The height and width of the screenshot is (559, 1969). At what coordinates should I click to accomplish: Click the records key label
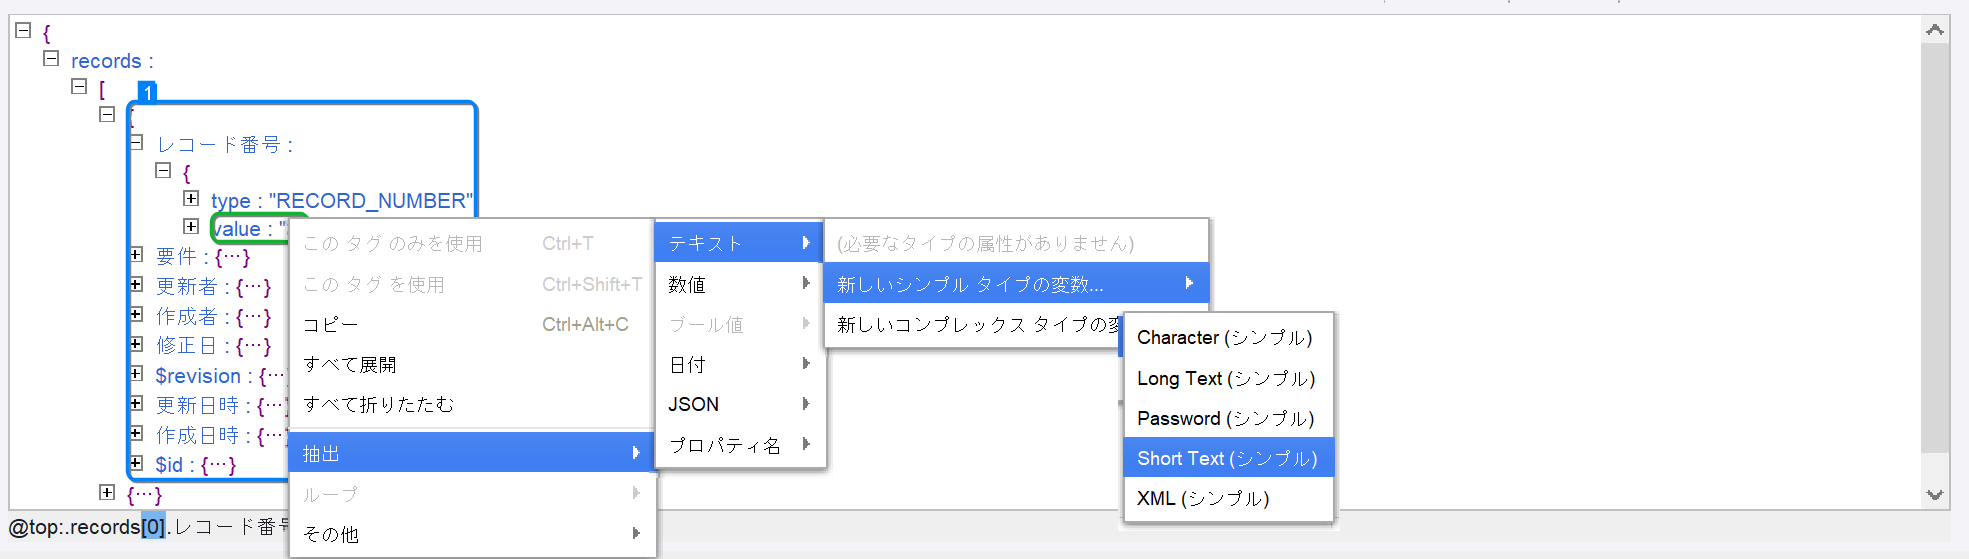click(x=112, y=61)
